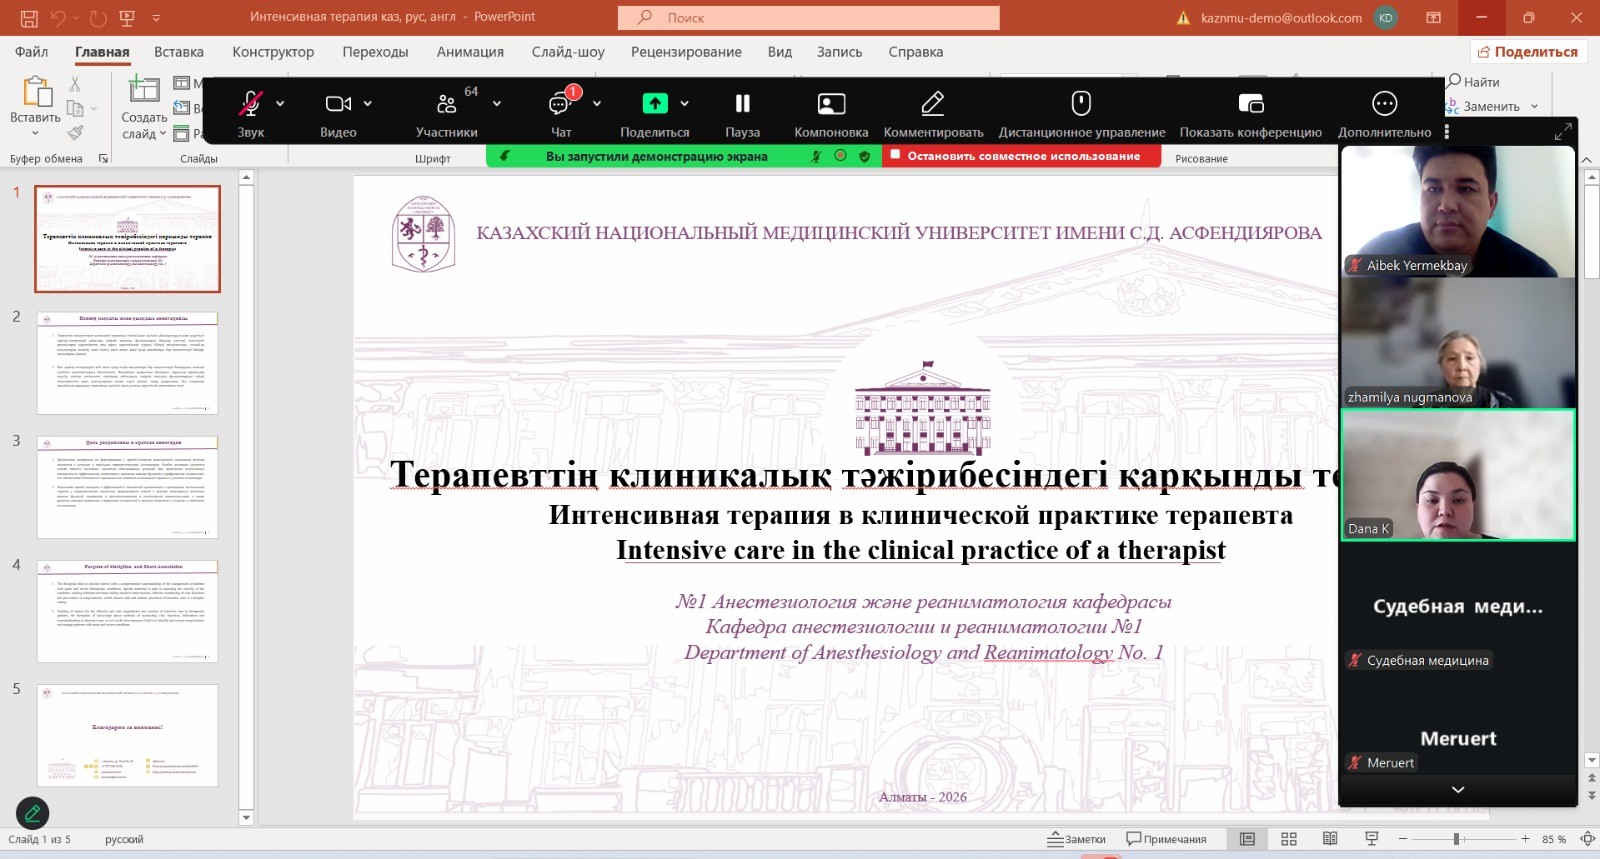
Task: Open the More options ellipsis icon
Action: (x=1384, y=104)
